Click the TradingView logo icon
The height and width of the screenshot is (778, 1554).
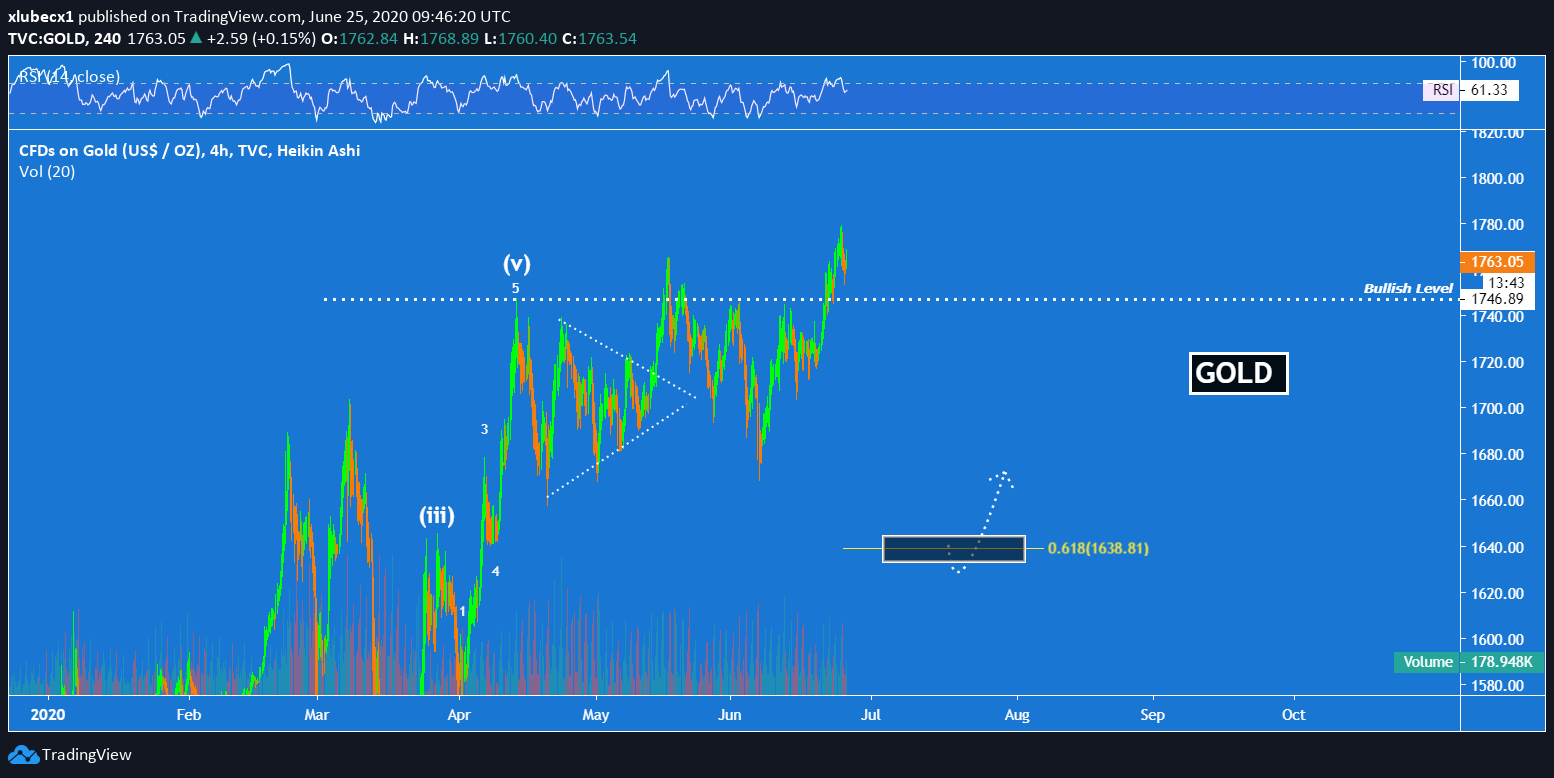pyautogui.click(x=22, y=755)
